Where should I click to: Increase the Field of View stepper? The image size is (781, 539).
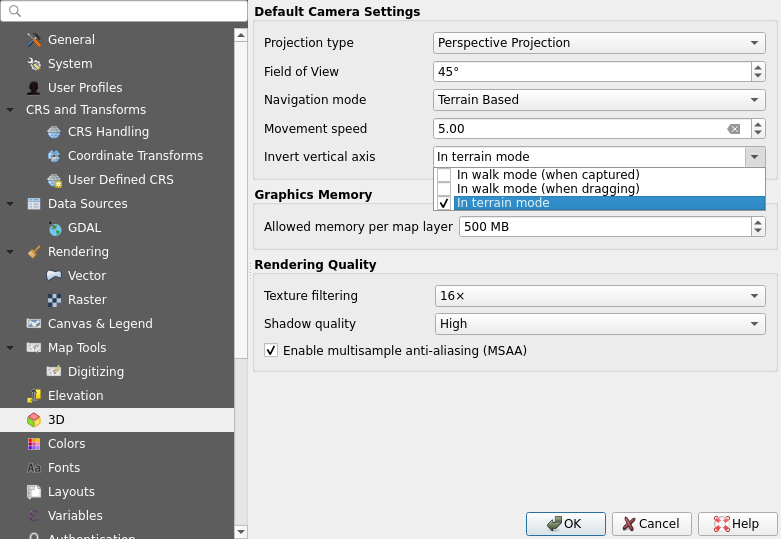click(x=758, y=67)
